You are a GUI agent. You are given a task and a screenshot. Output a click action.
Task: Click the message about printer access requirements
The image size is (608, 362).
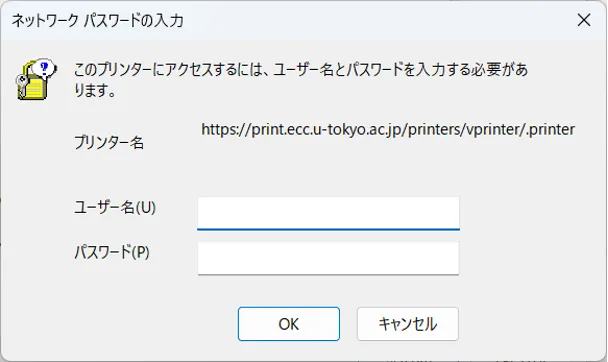click(x=301, y=80)
